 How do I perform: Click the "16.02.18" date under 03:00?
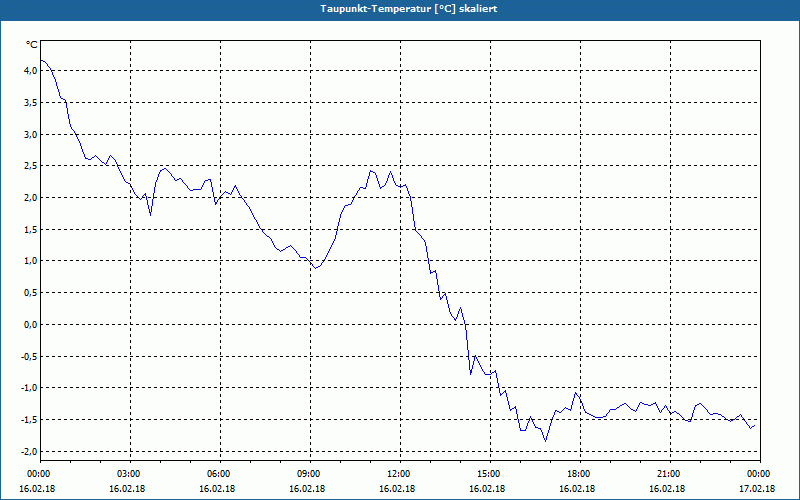tap(127, 489)
